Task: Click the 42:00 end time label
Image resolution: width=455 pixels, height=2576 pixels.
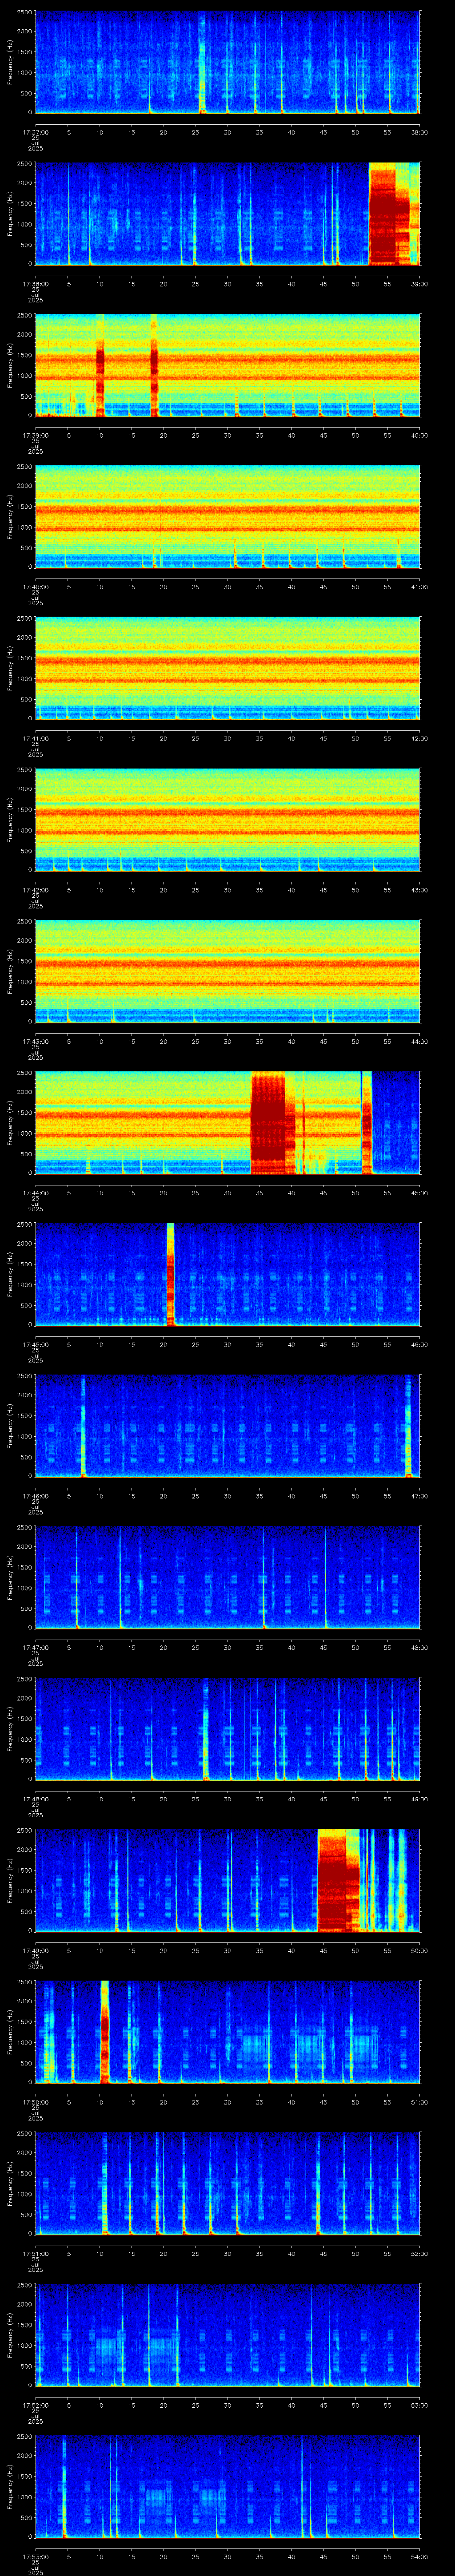Action: [419, 738]
